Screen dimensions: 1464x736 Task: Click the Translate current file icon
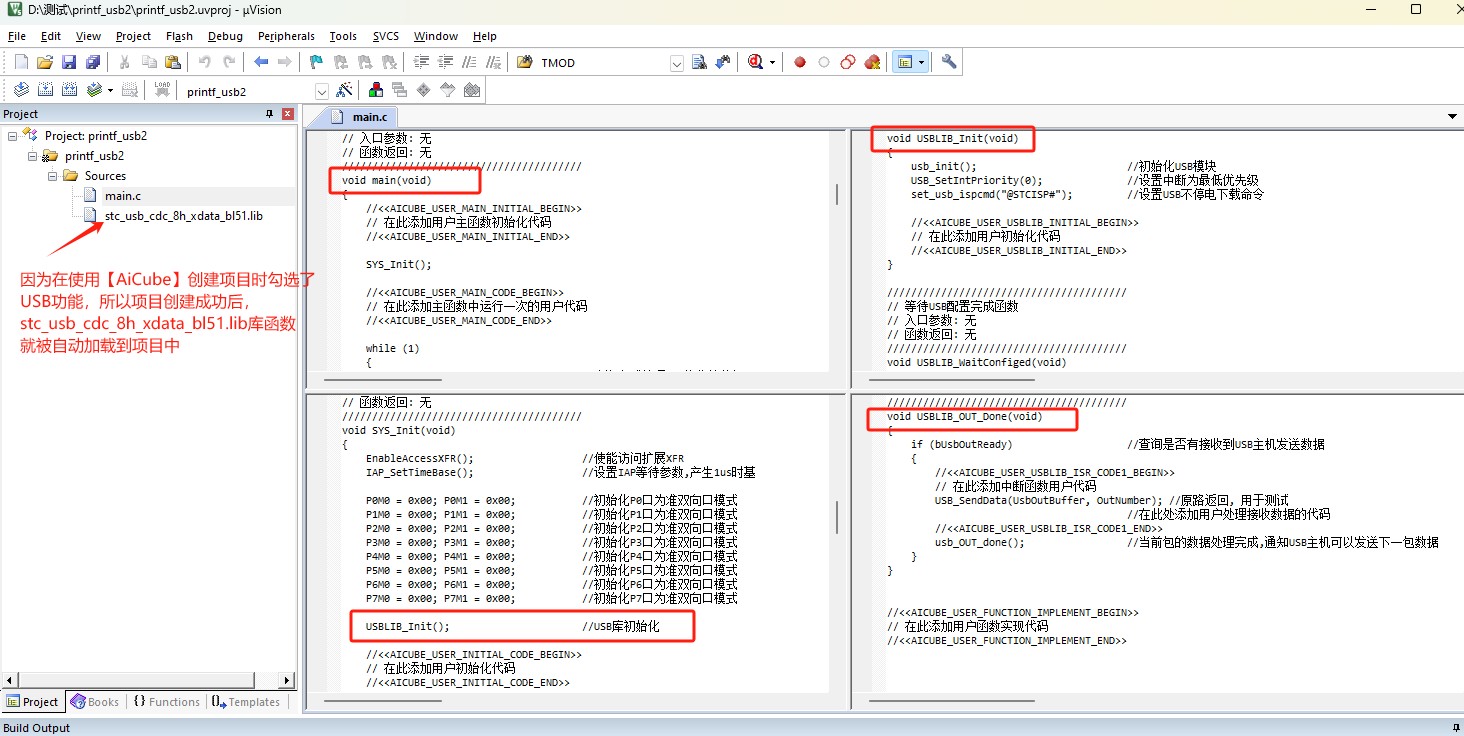point(21,90)
